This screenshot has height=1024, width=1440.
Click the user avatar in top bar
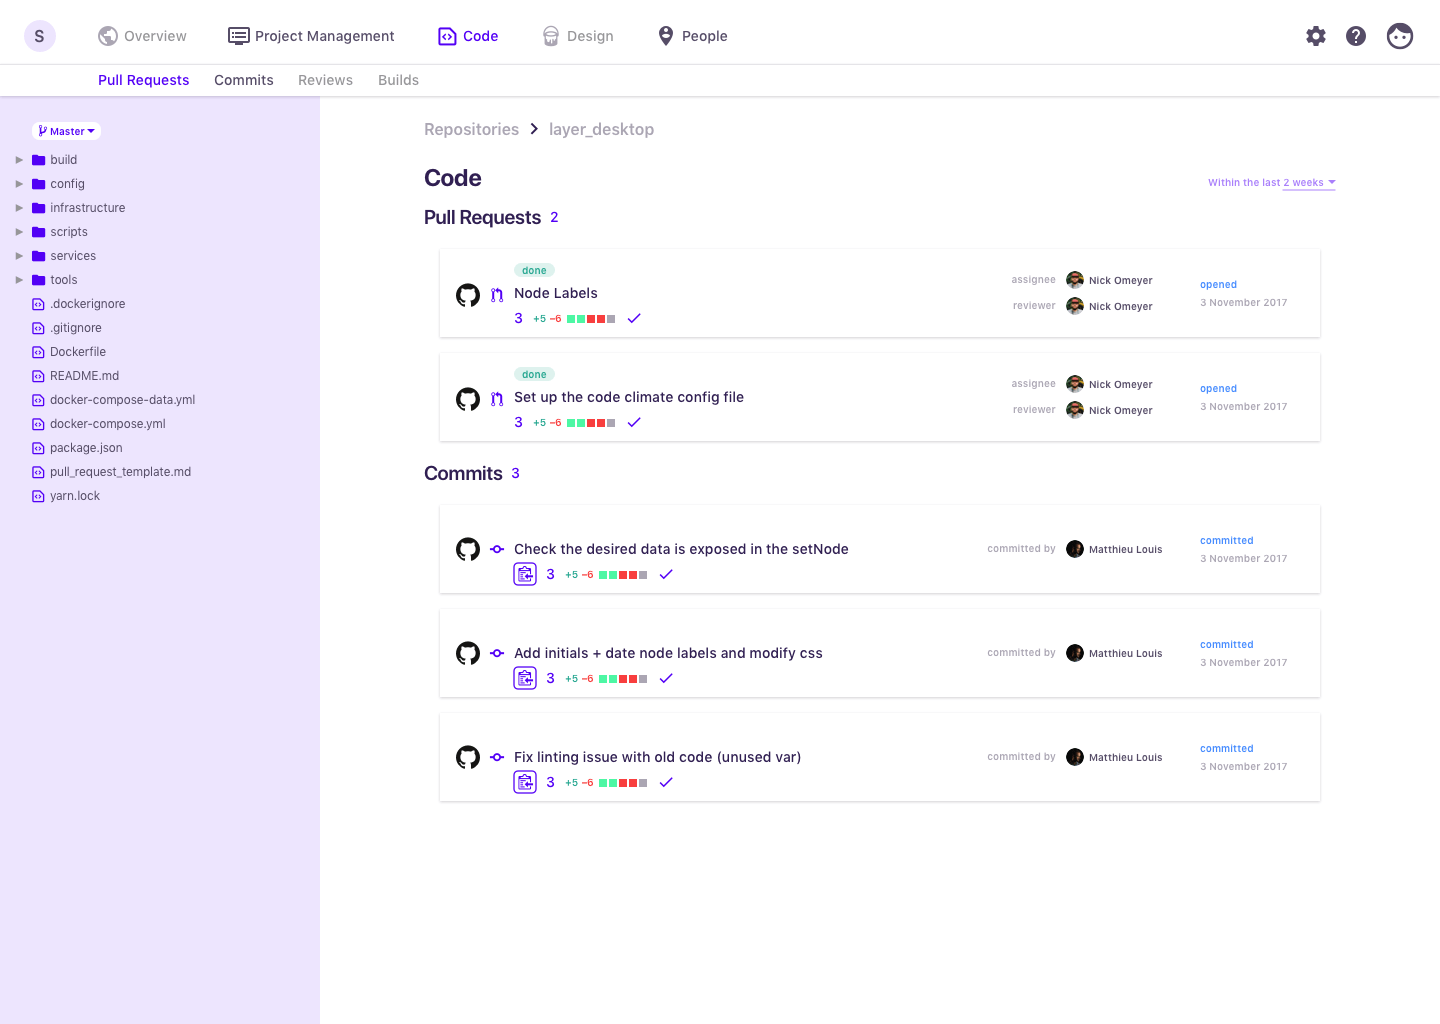pos(1400,36)
